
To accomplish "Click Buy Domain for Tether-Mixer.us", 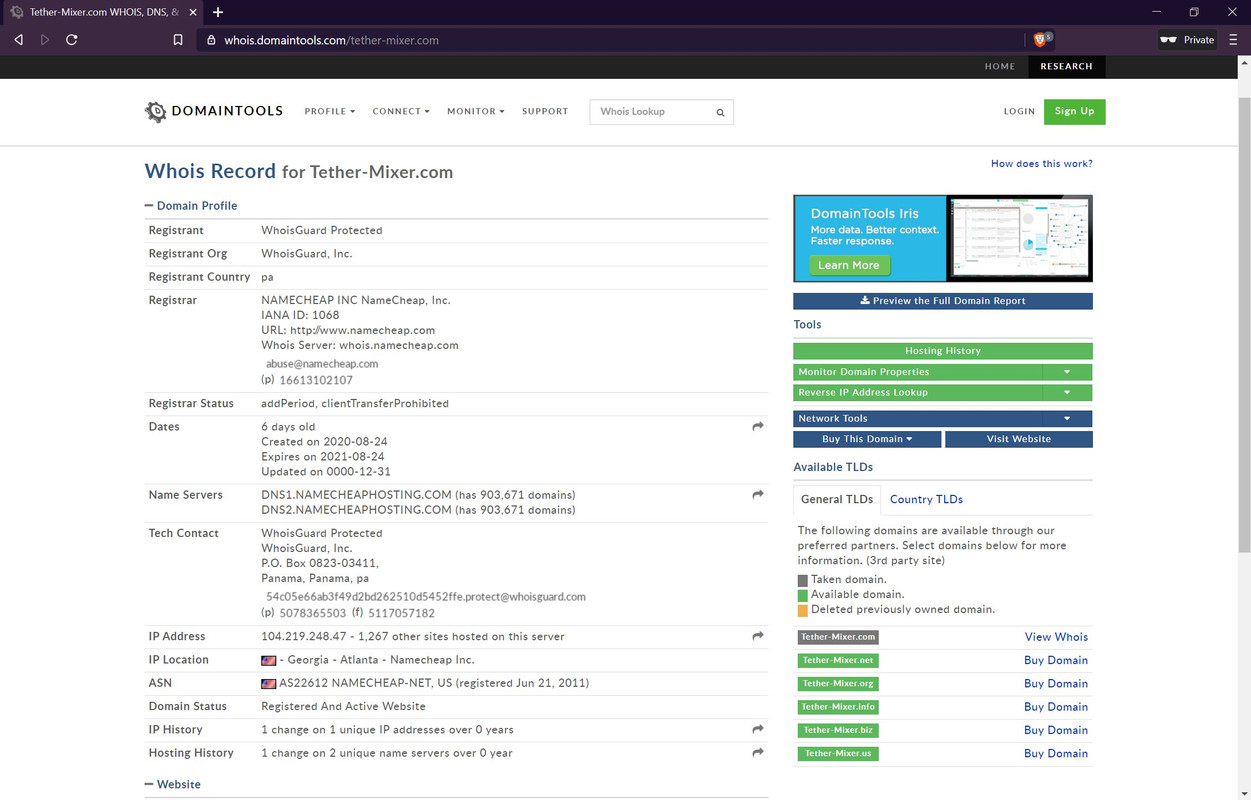I will (1056, 754).
